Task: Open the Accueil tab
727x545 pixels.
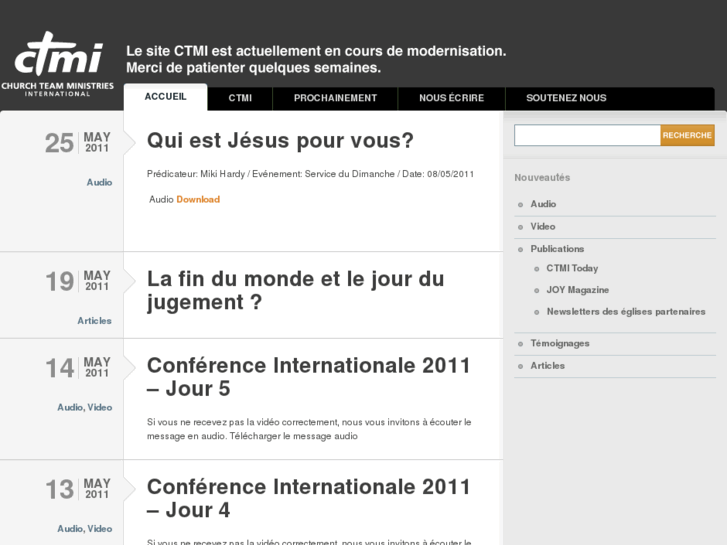Action: (x=166, y=96)
